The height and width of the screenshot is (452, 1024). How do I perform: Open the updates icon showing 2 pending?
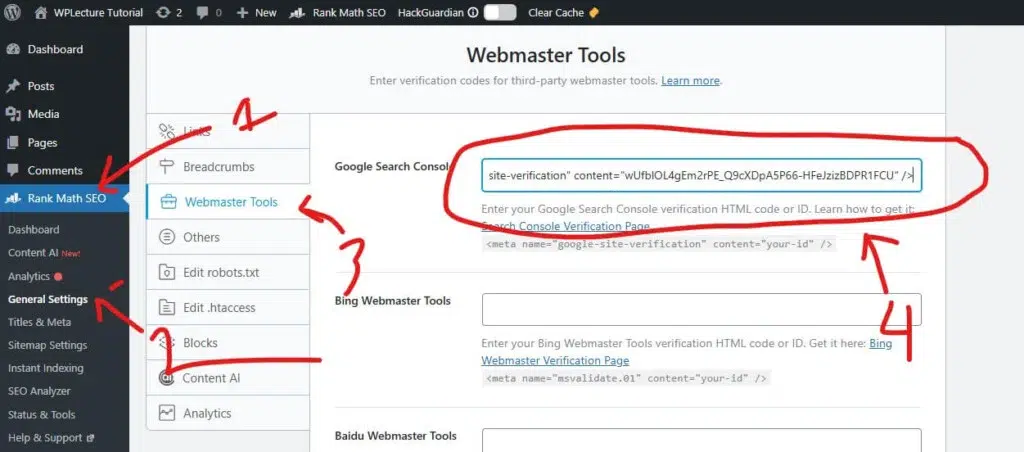pyautogui.click(x=166, y=13)
